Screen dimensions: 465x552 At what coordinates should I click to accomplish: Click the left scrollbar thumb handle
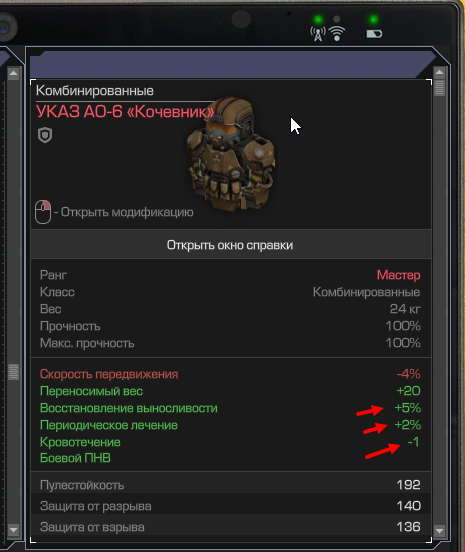pyautogui.click(x=13, y=372)
